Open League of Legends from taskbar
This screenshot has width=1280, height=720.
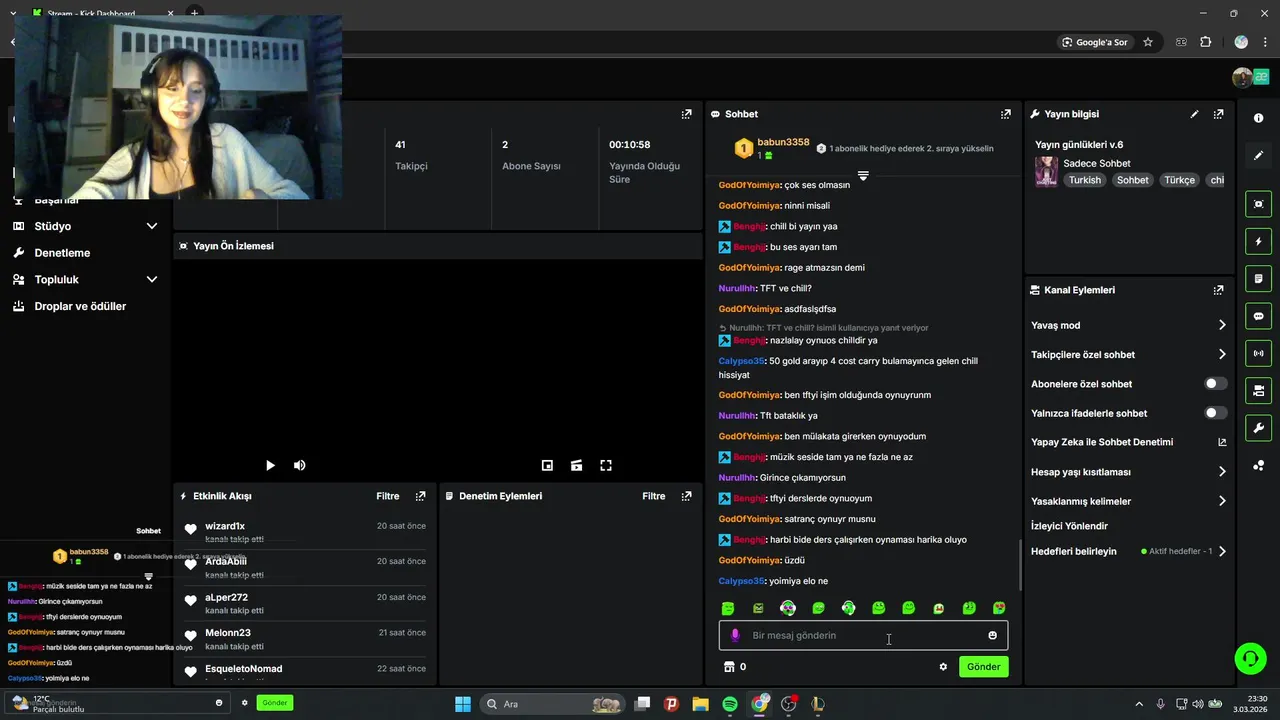pyautogui.click(x=818, y=704)
